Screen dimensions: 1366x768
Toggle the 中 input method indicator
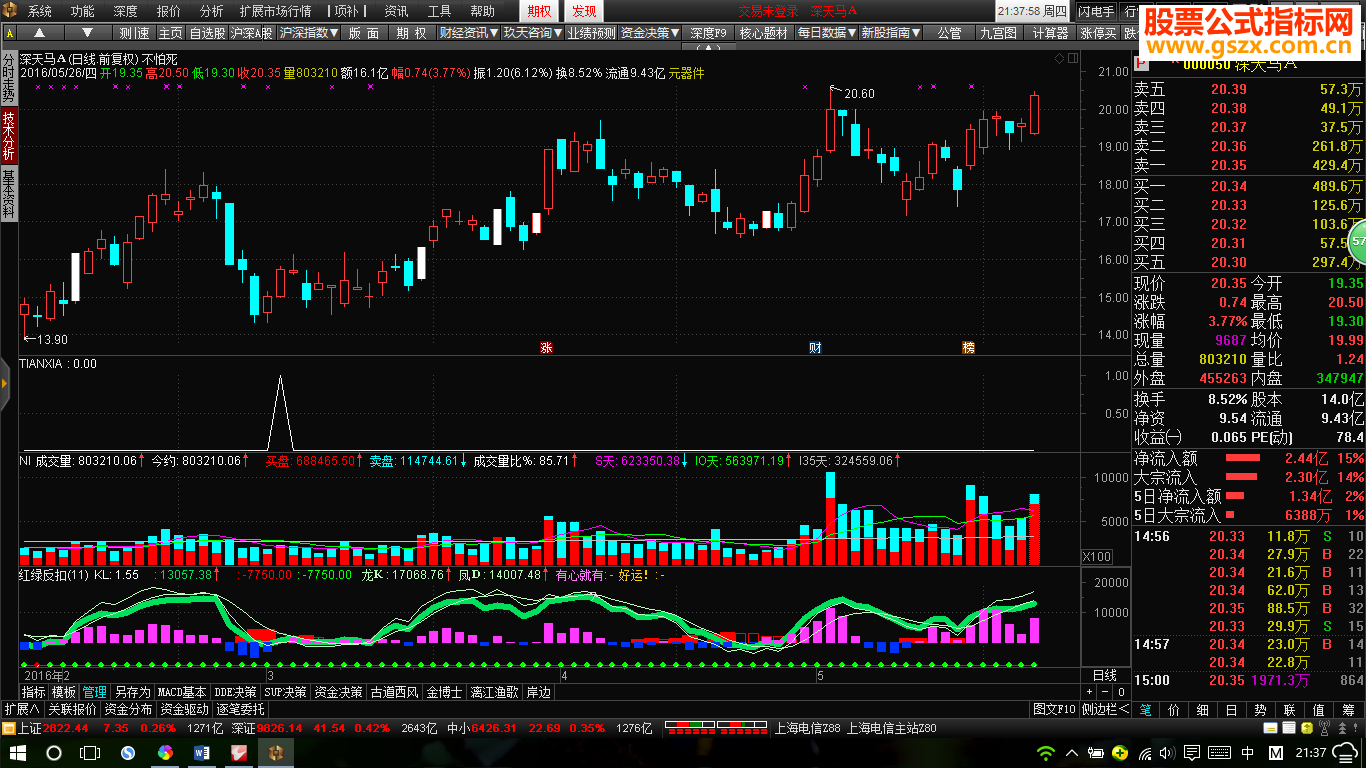1249,752
